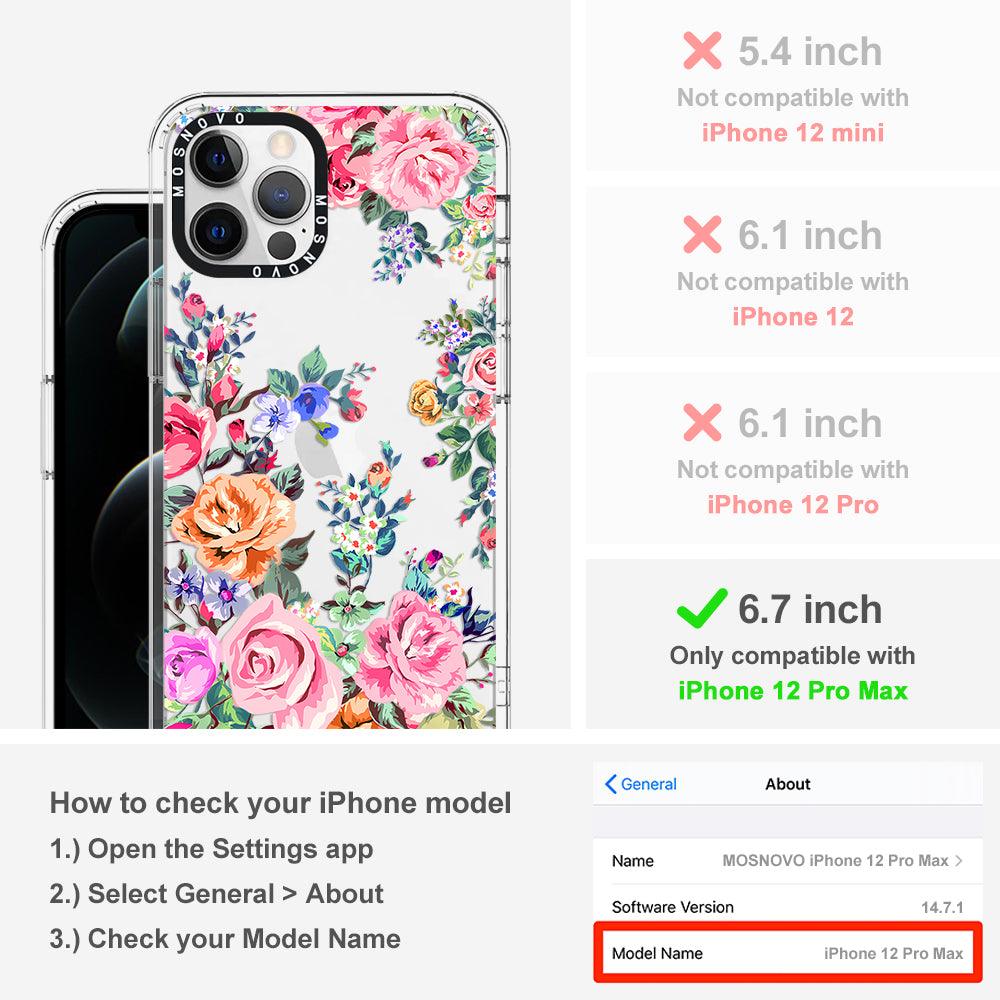Click the Apple logo on the phone back
The image size is (1000, 1000).
point(317,451)
